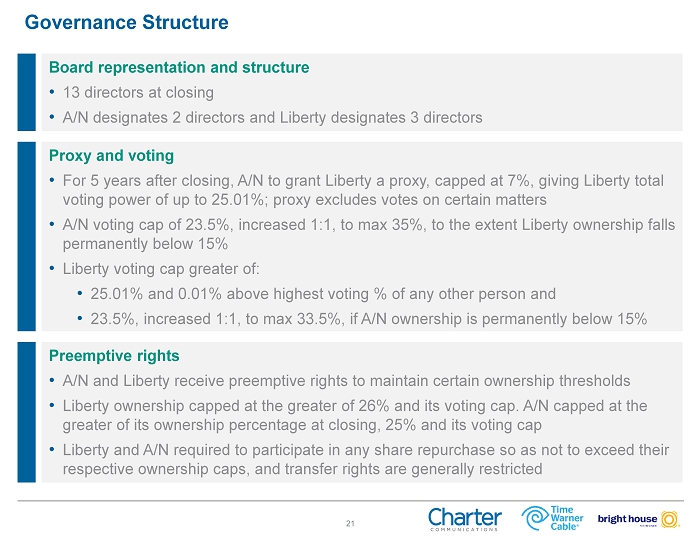Select the Governance Structure slide title
700x536 pixels.
click(126, 21)
